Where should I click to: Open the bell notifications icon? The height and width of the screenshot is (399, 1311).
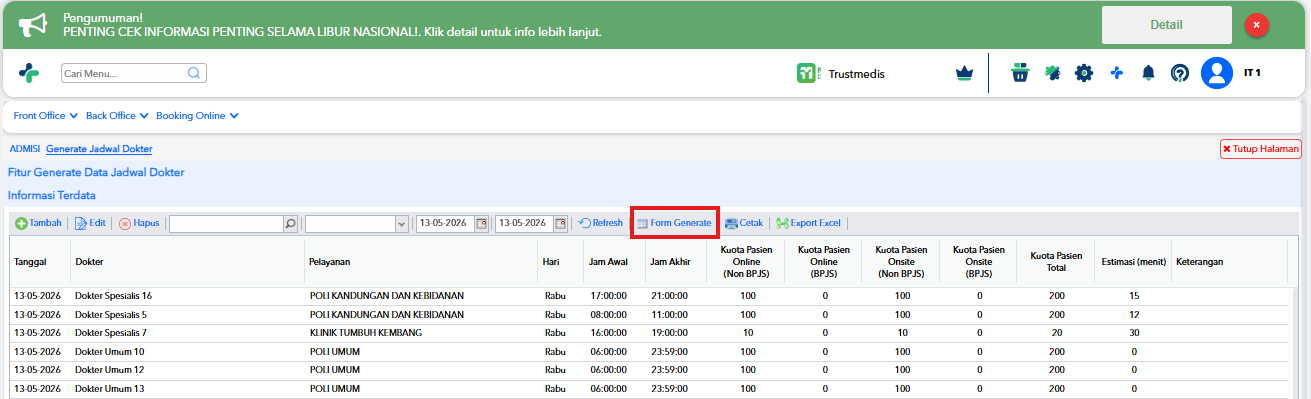tap(1149, 73)
